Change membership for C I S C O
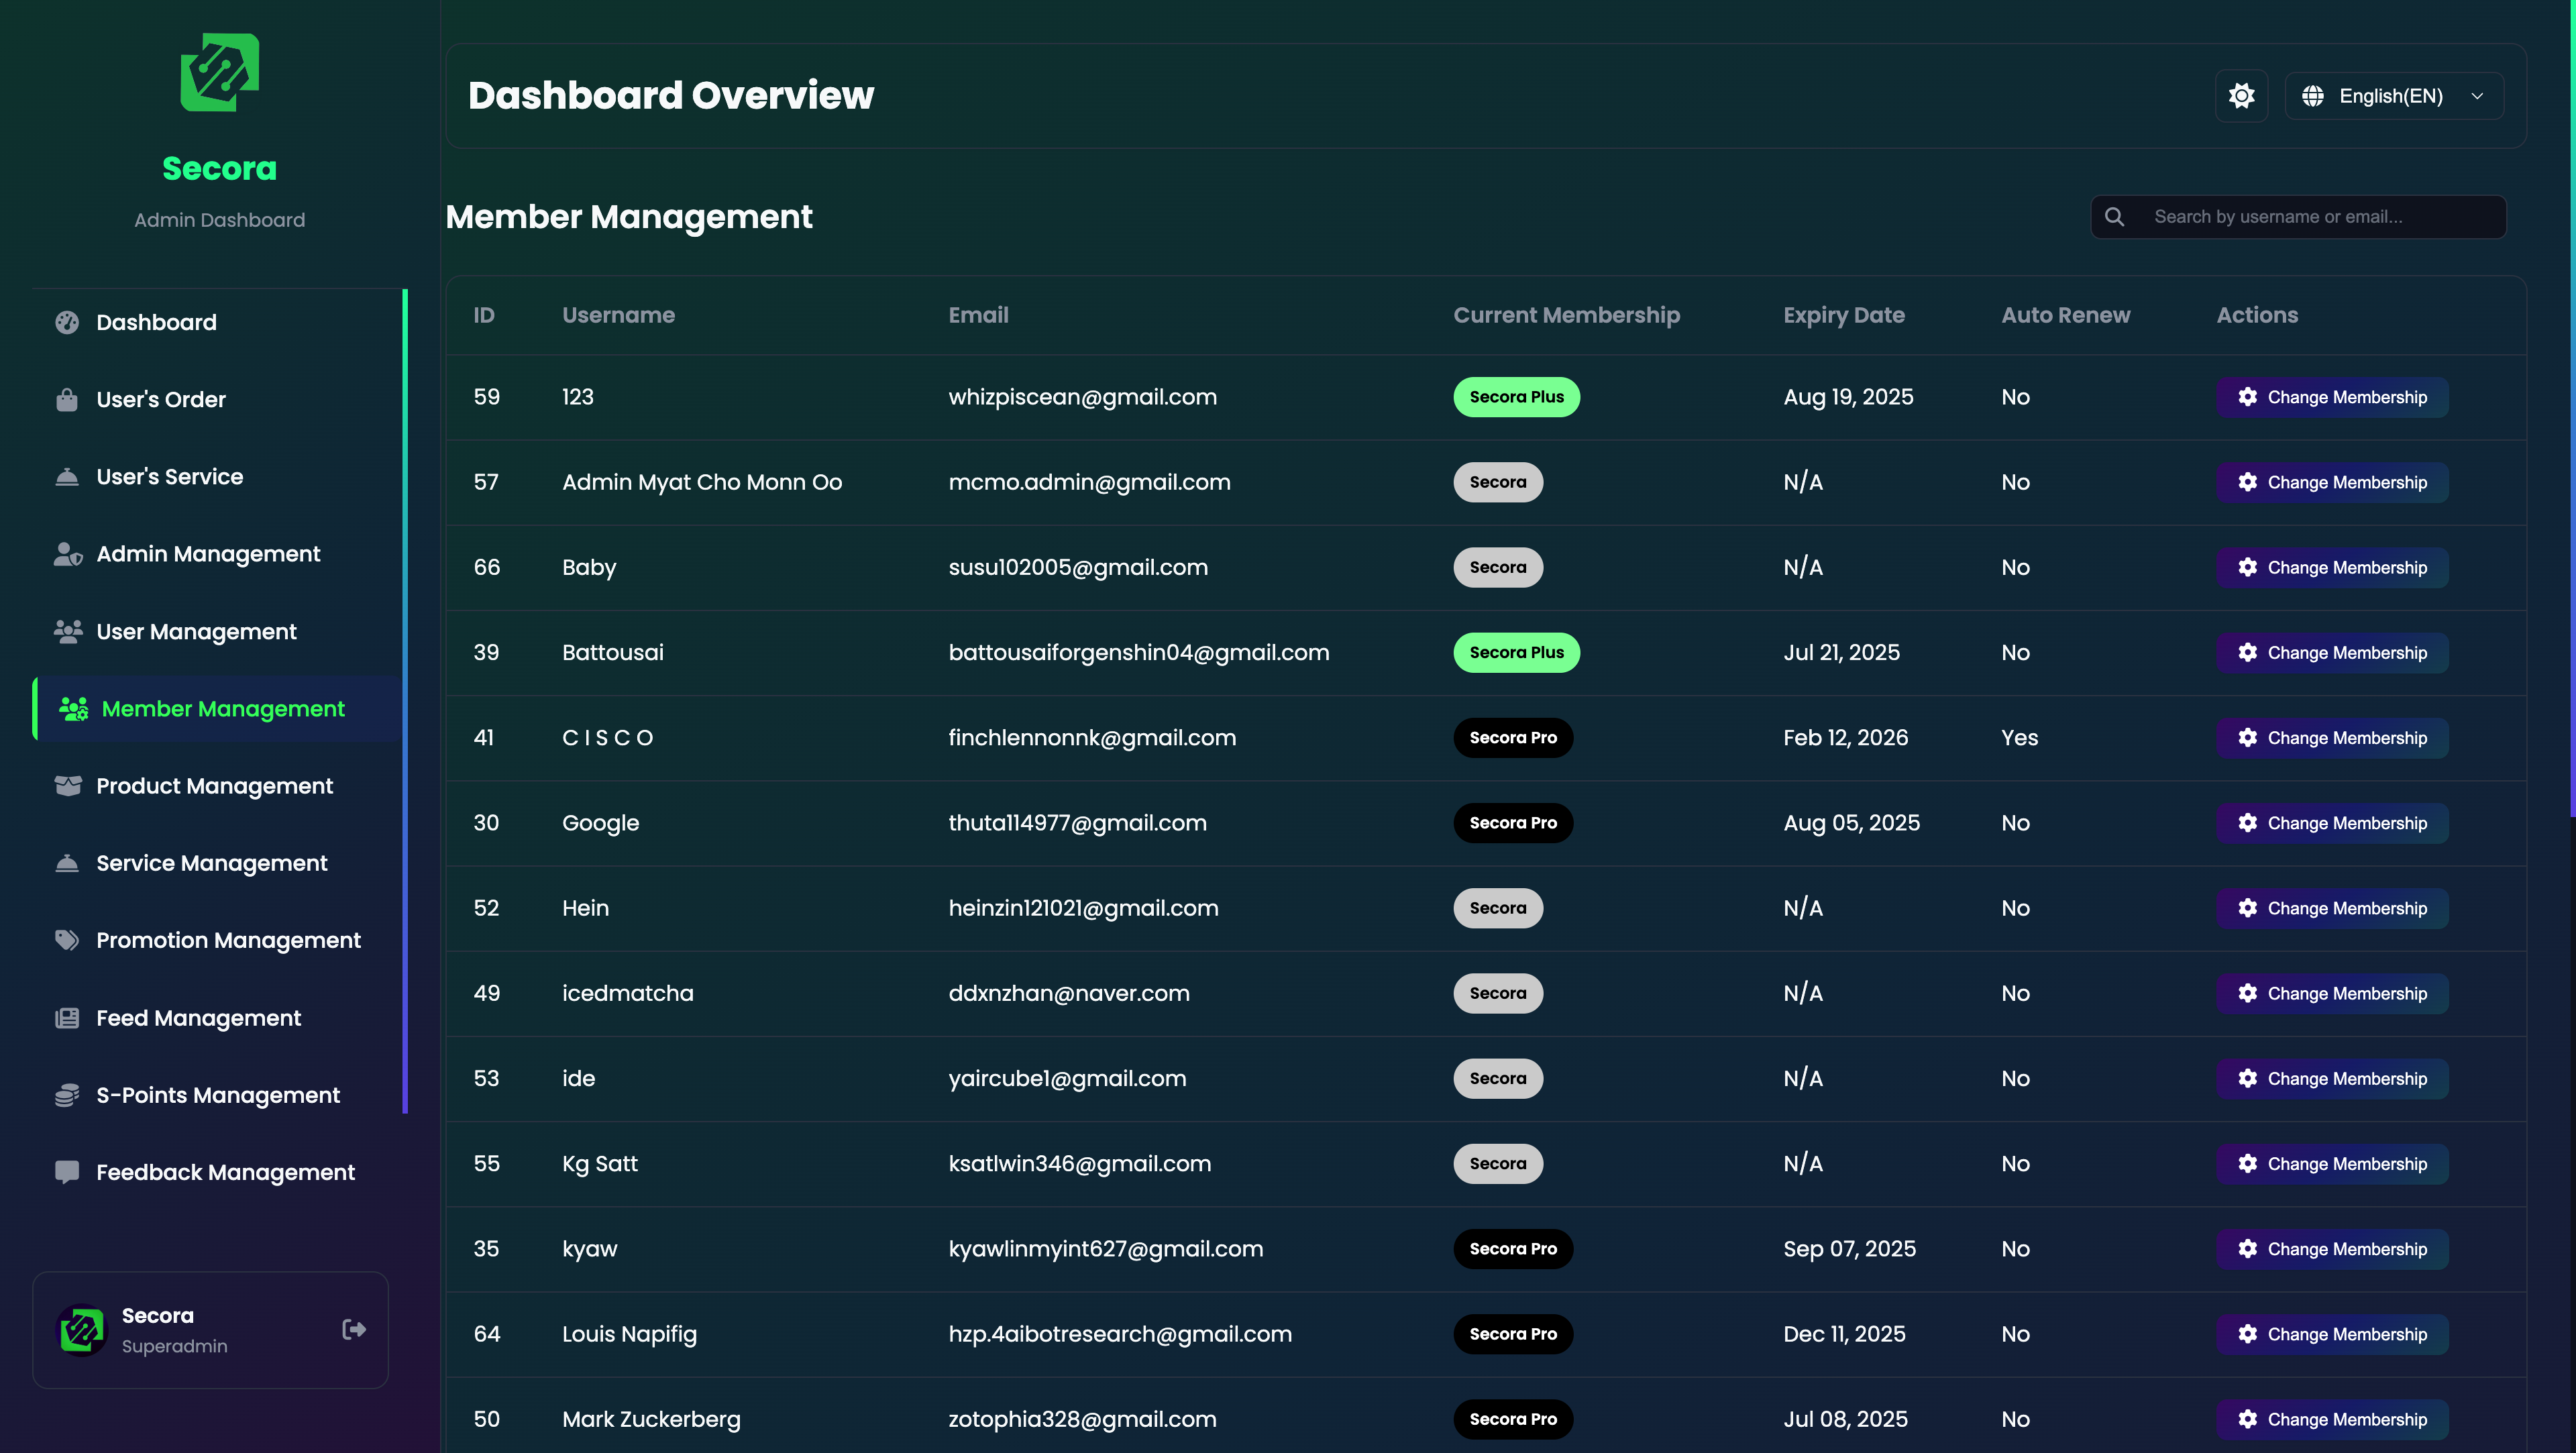Image resolution: width=2576 pixels, height=1453 pixels. 2332,738
